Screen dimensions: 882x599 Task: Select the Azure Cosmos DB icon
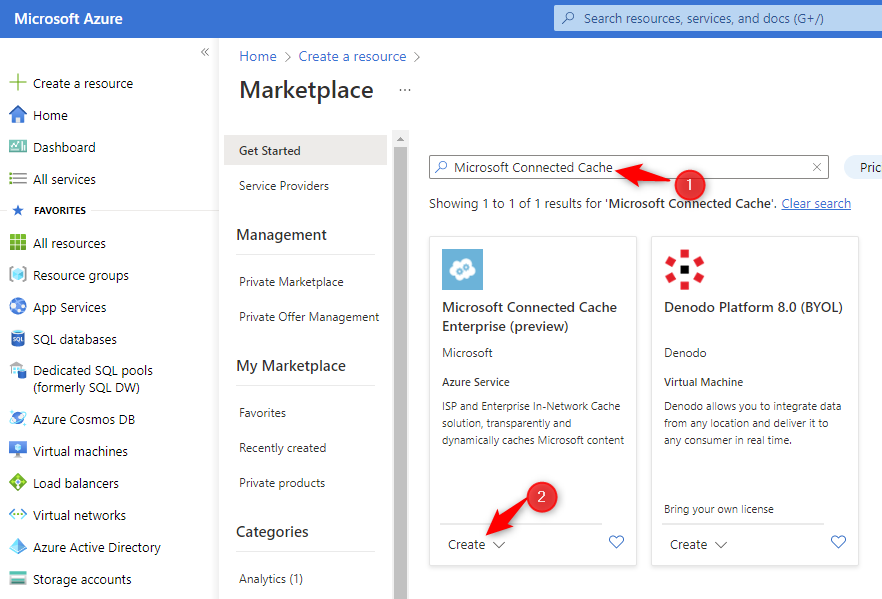pos(17,419)
